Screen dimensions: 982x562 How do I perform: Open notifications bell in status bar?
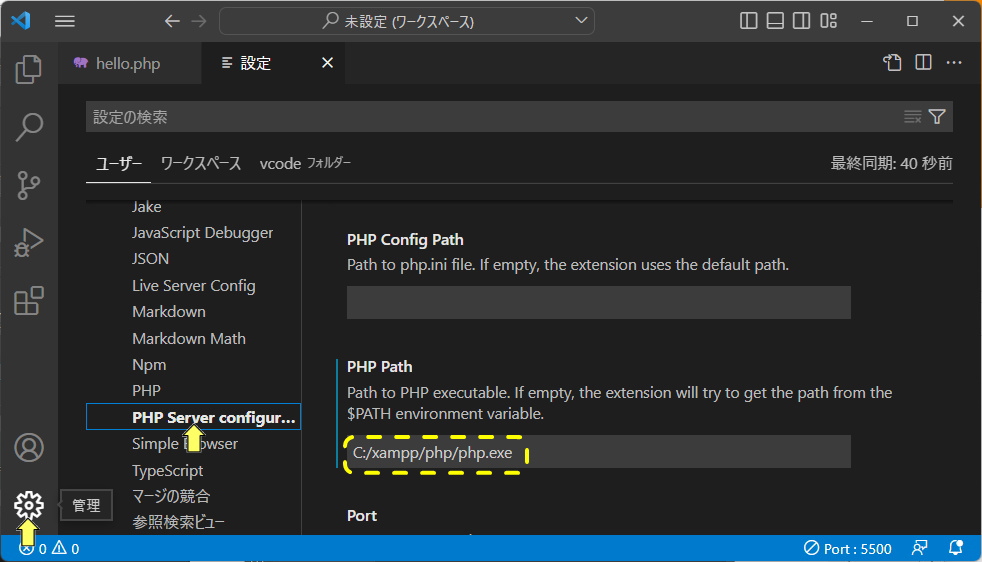click(x=956, y=548)
